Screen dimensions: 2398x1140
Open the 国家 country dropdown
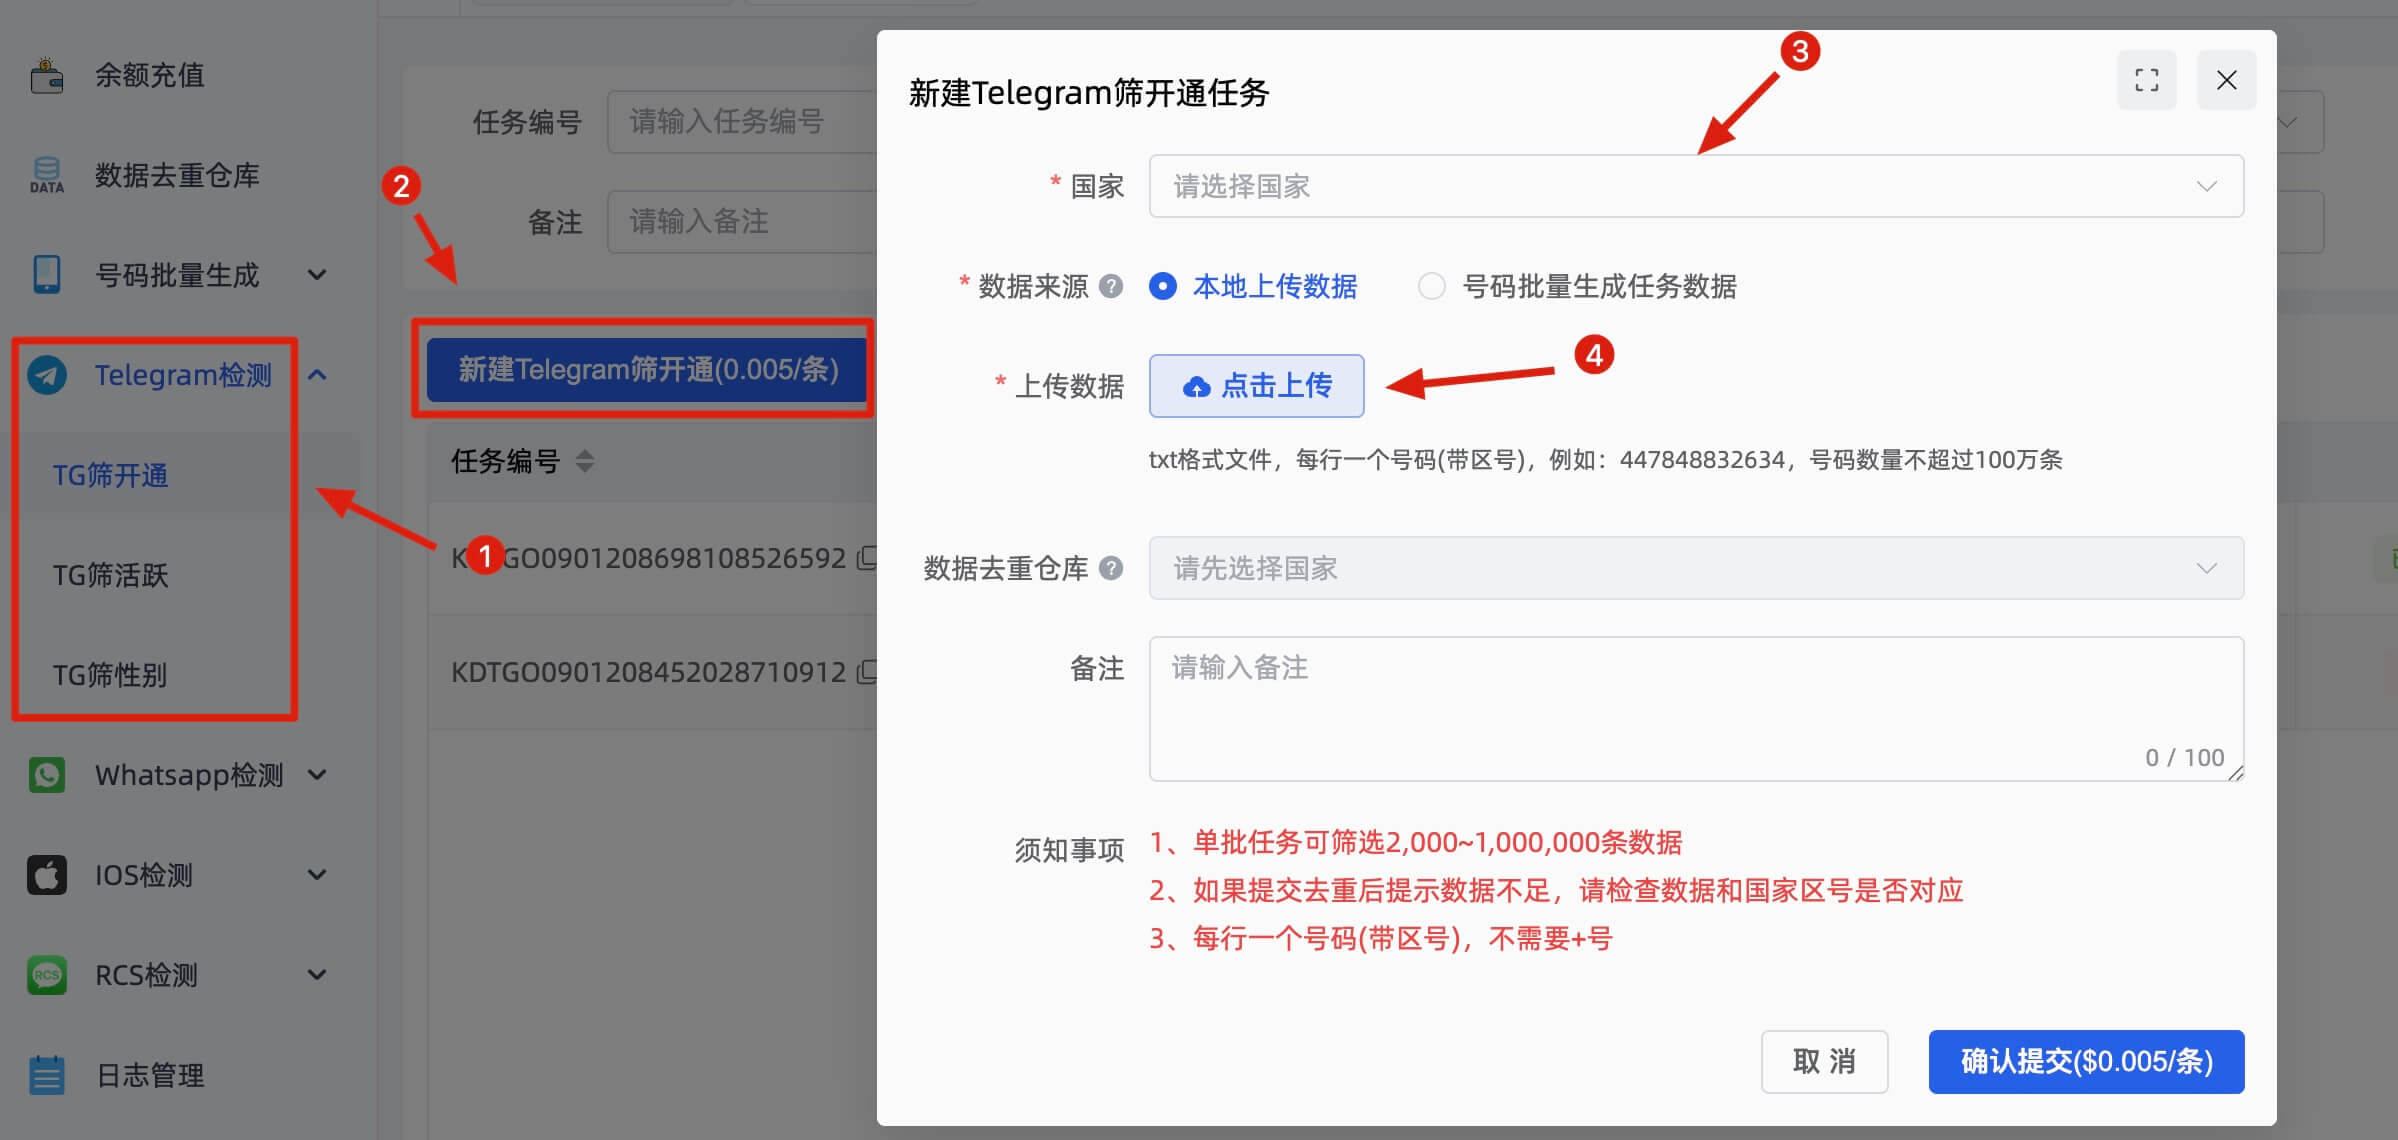pos(1695,186)
